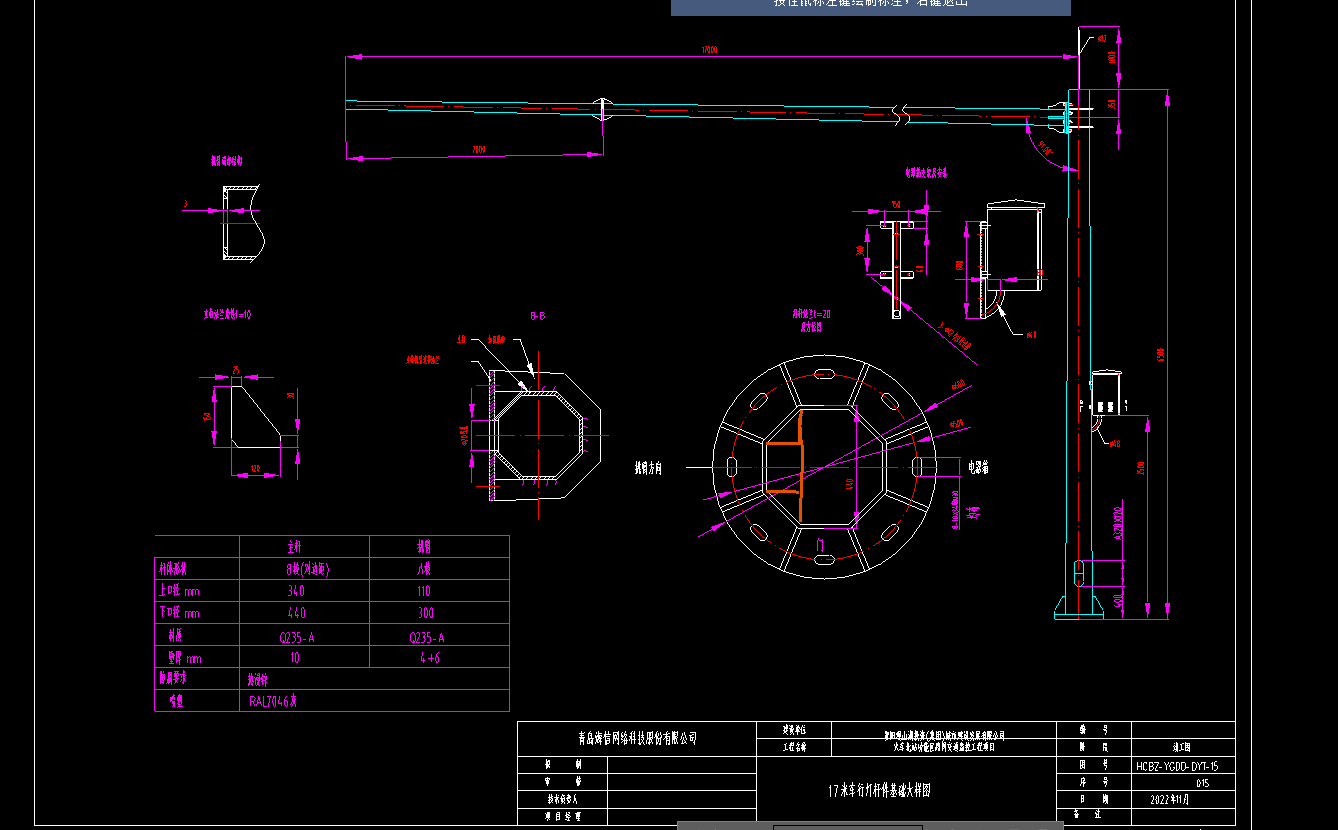Click drawing title 17米车行灯杆件基础大样图

click(x=880, y=790)
